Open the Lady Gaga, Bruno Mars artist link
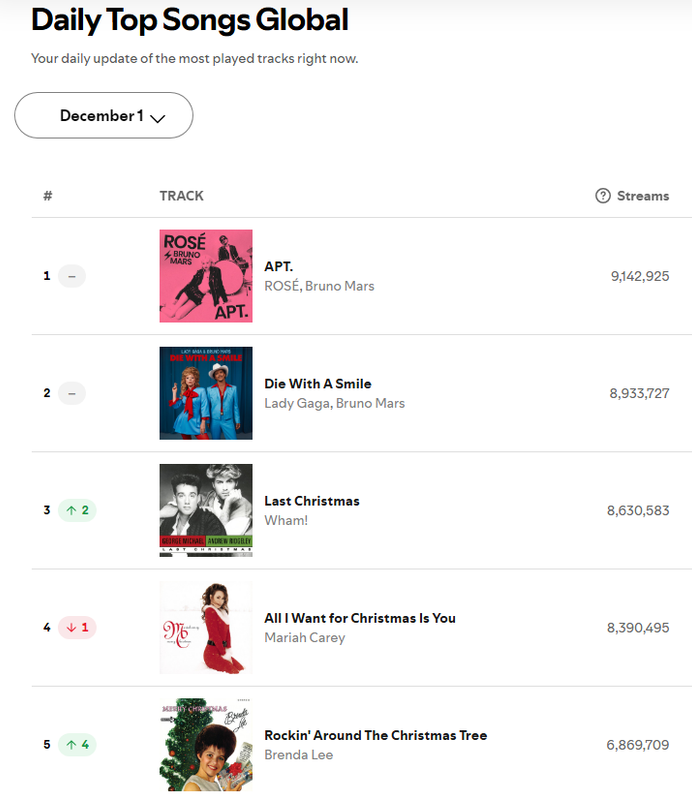692x800 pixels. [x=334, y=404]
